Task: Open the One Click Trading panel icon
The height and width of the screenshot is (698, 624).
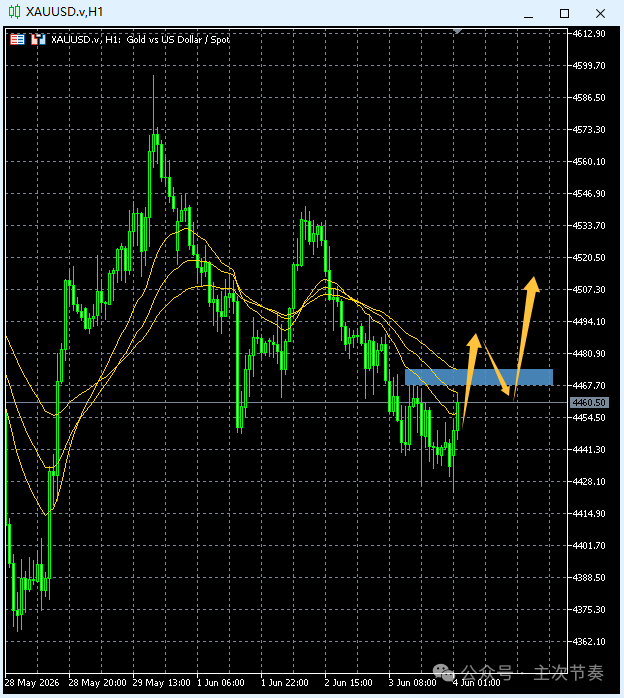Action: coord(38,40)
